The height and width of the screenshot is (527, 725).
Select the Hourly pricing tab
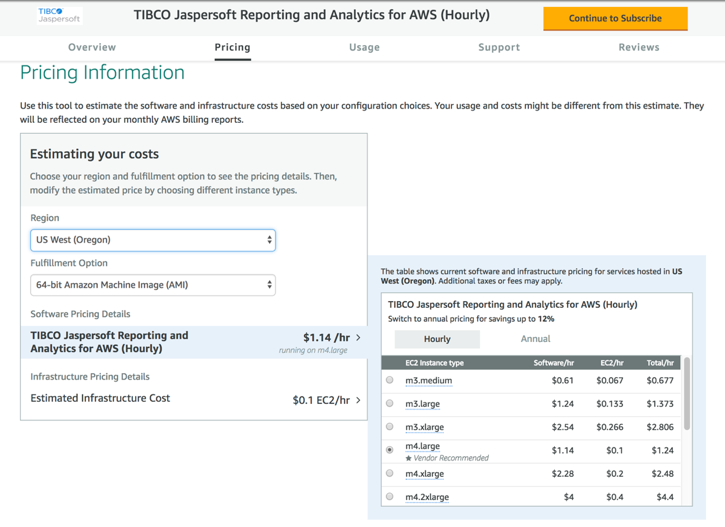[437, 339]
